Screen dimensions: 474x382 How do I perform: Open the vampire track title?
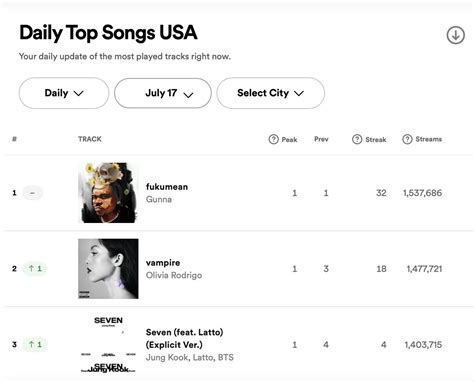[x=163, y=263]
